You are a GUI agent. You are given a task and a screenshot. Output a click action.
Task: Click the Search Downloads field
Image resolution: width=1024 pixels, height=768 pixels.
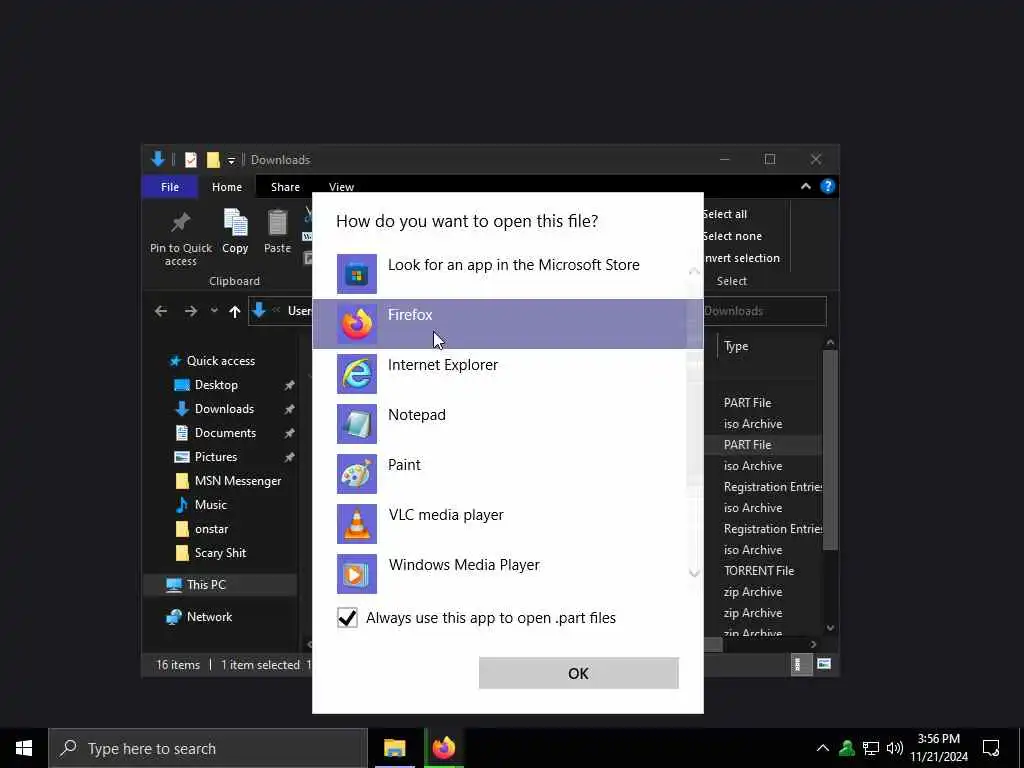764,311
